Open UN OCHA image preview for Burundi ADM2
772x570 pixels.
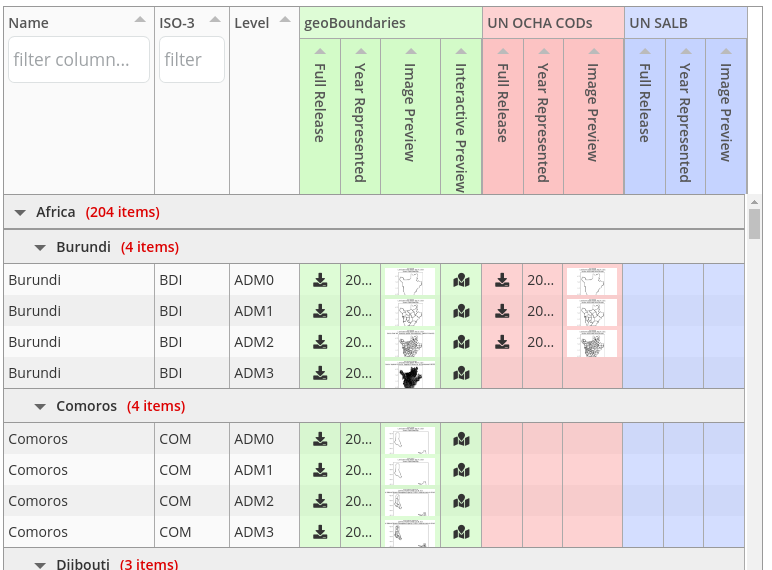(592, 343)
